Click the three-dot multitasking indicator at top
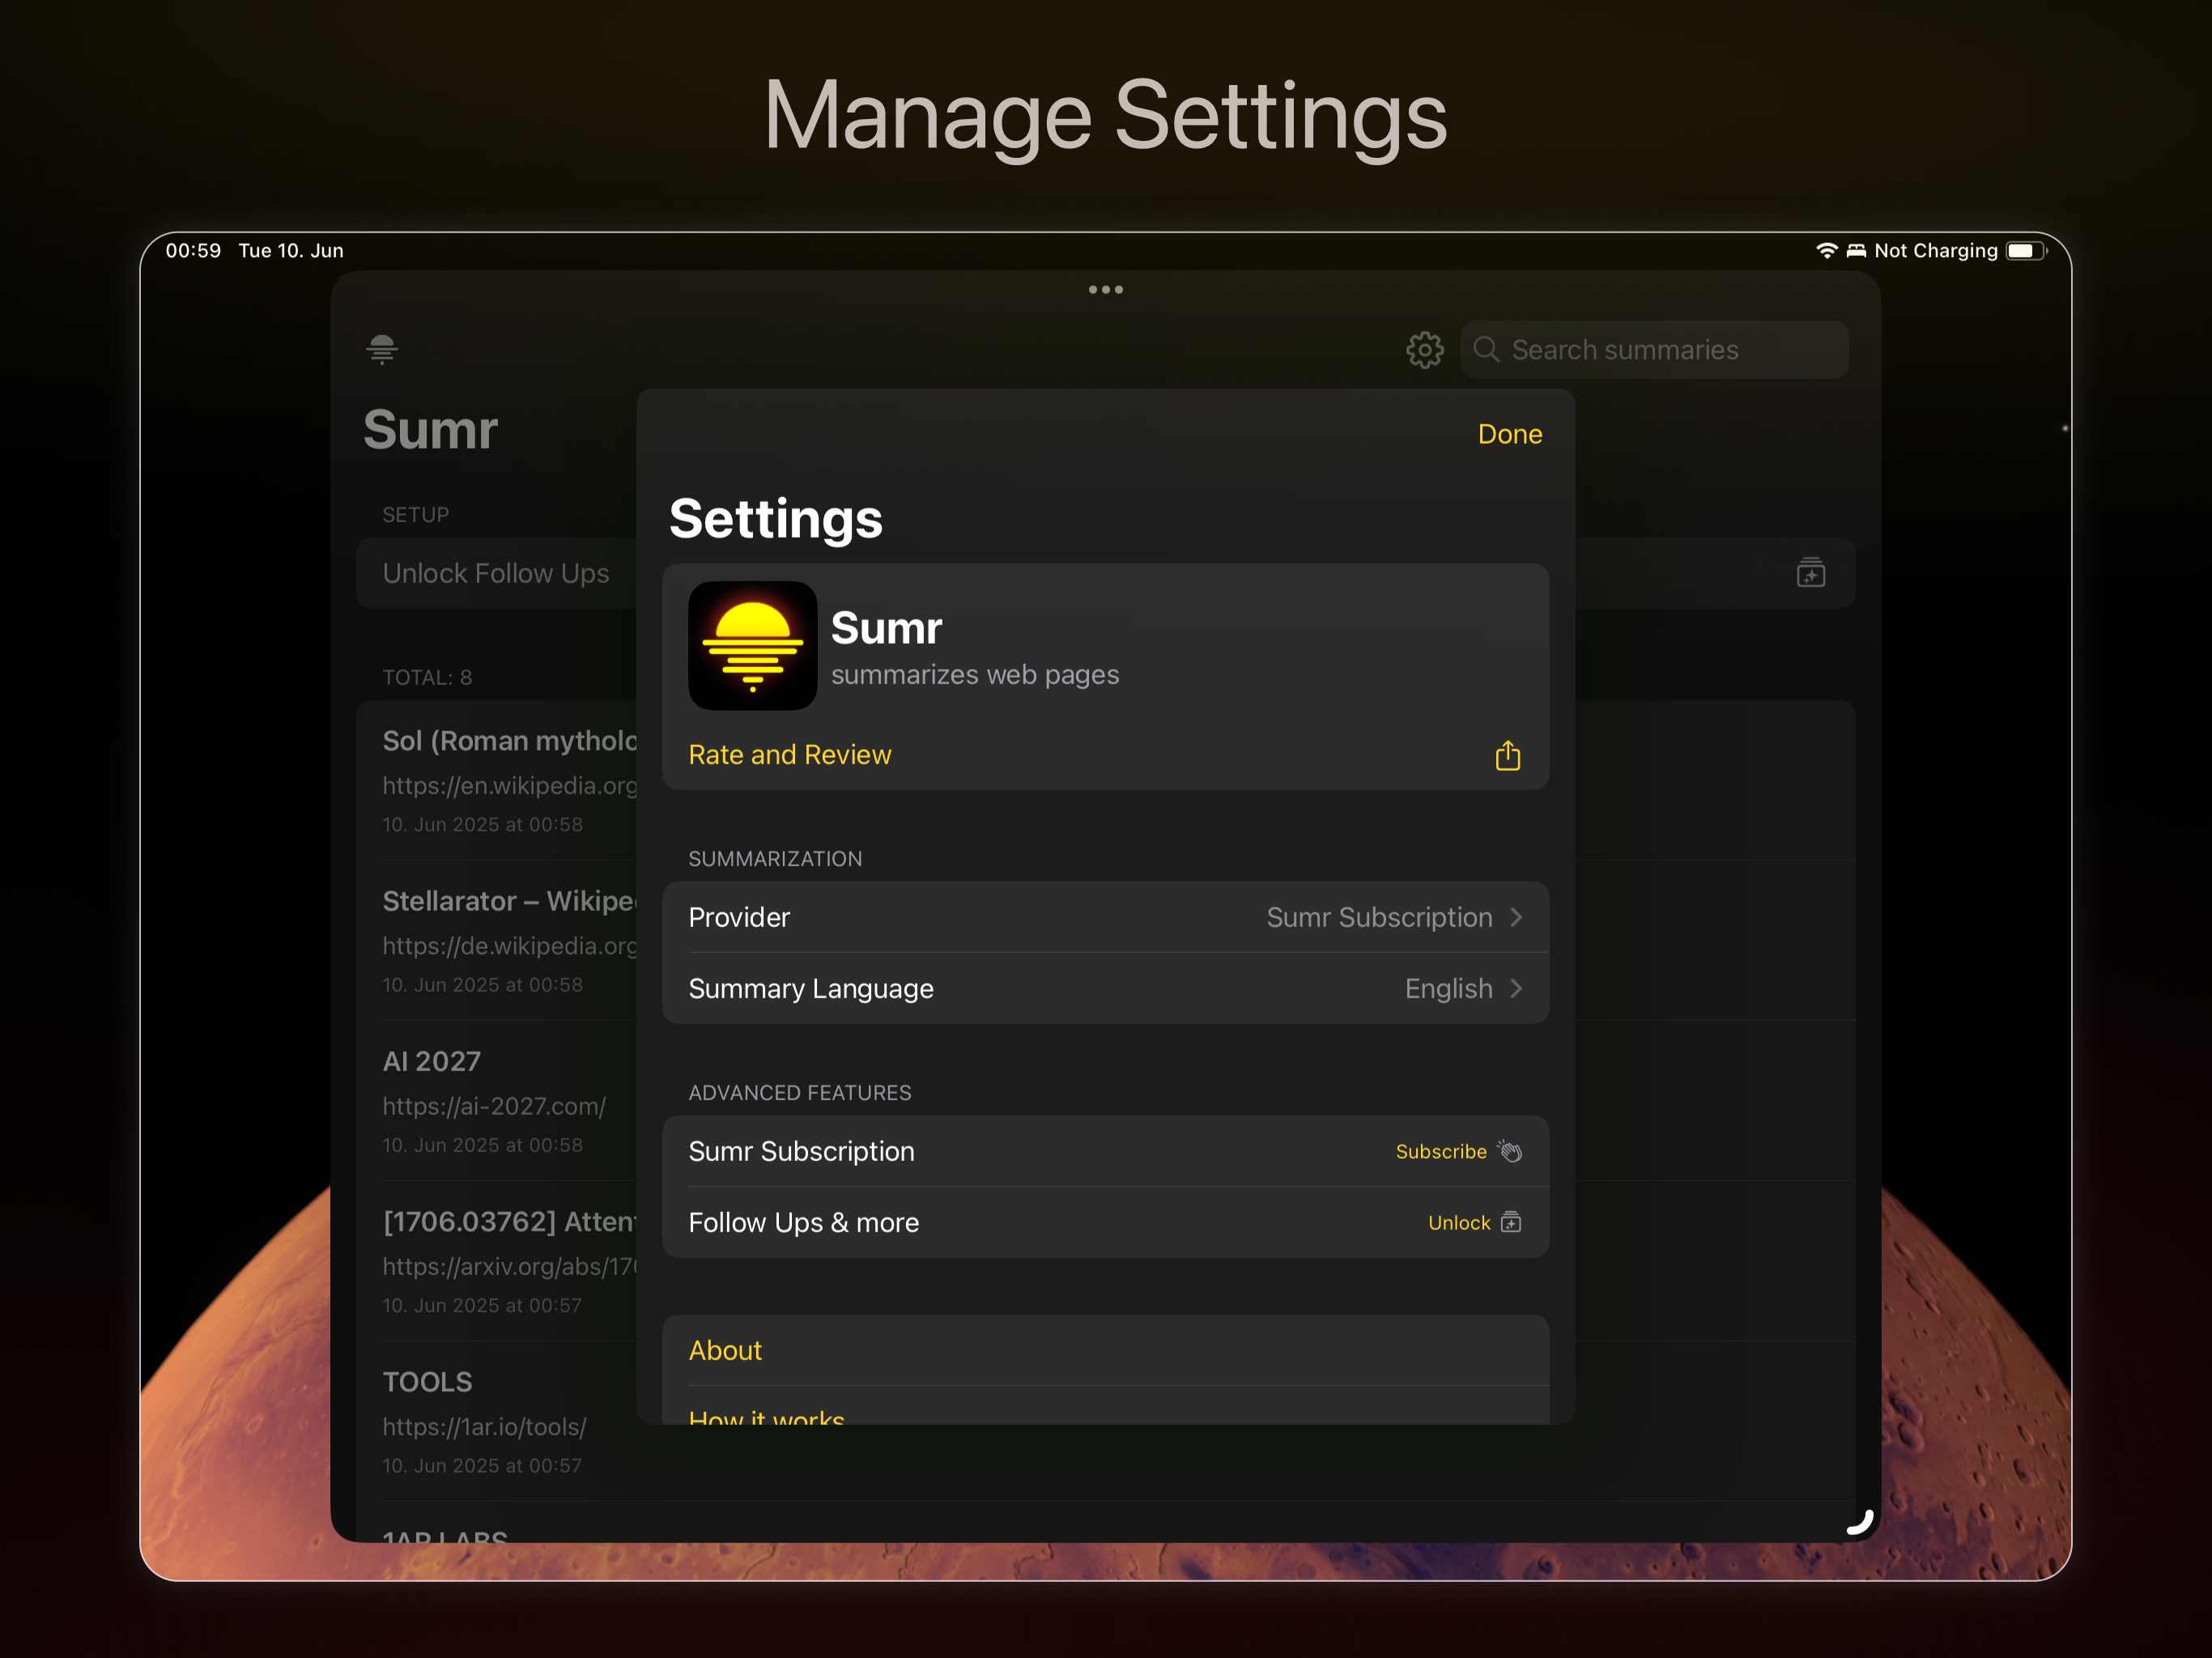 [1105, 290]
